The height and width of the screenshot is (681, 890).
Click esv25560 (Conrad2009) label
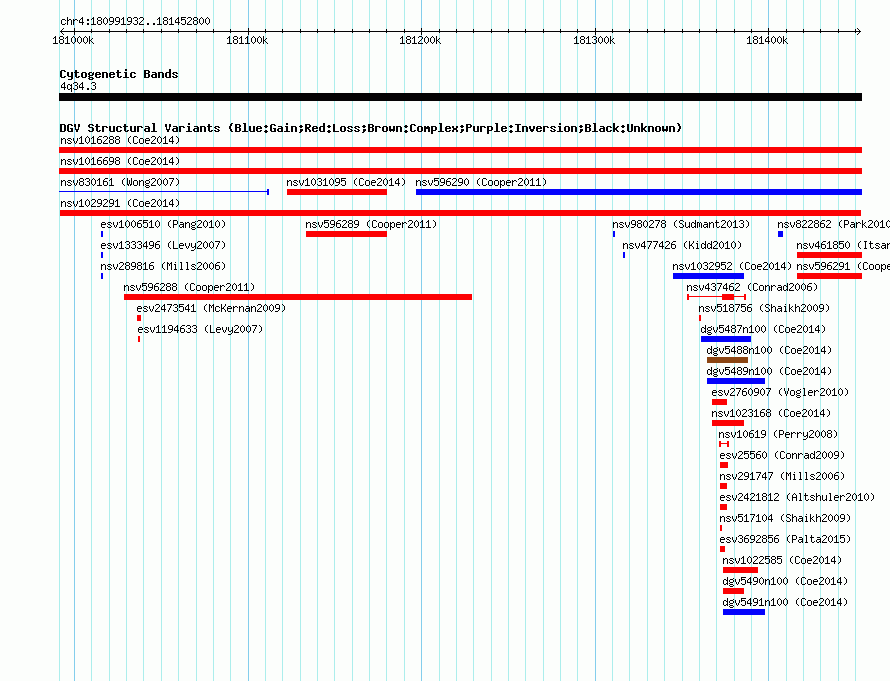pyautogui.click(x=782, y=455)
